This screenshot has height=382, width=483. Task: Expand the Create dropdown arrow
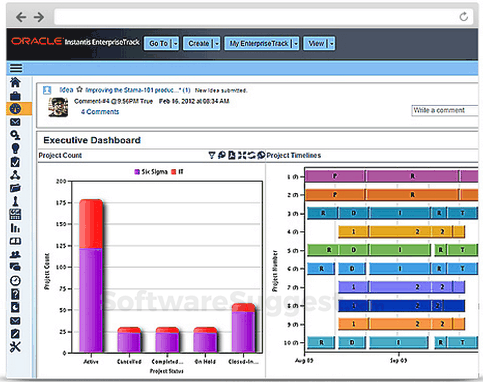(x=217, y=44)
